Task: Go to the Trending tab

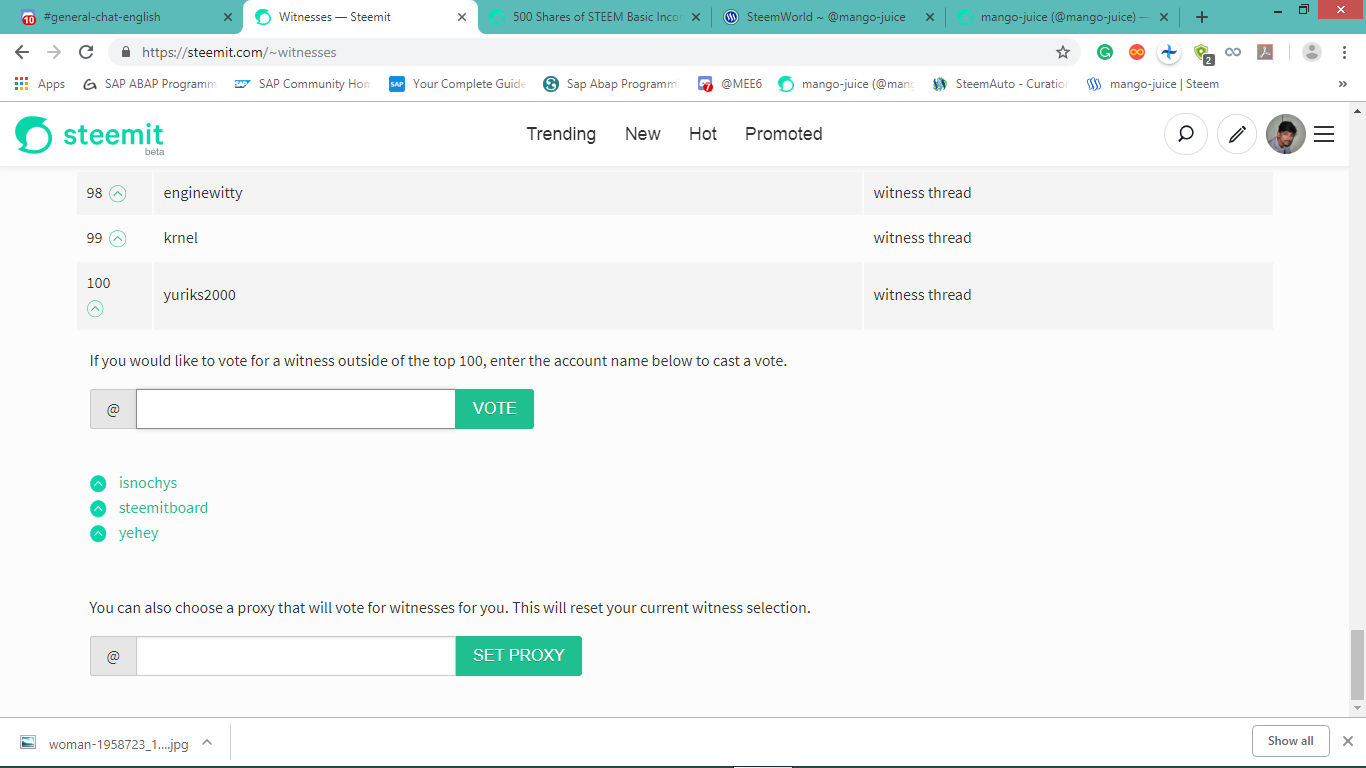Action: click(561, 134)
